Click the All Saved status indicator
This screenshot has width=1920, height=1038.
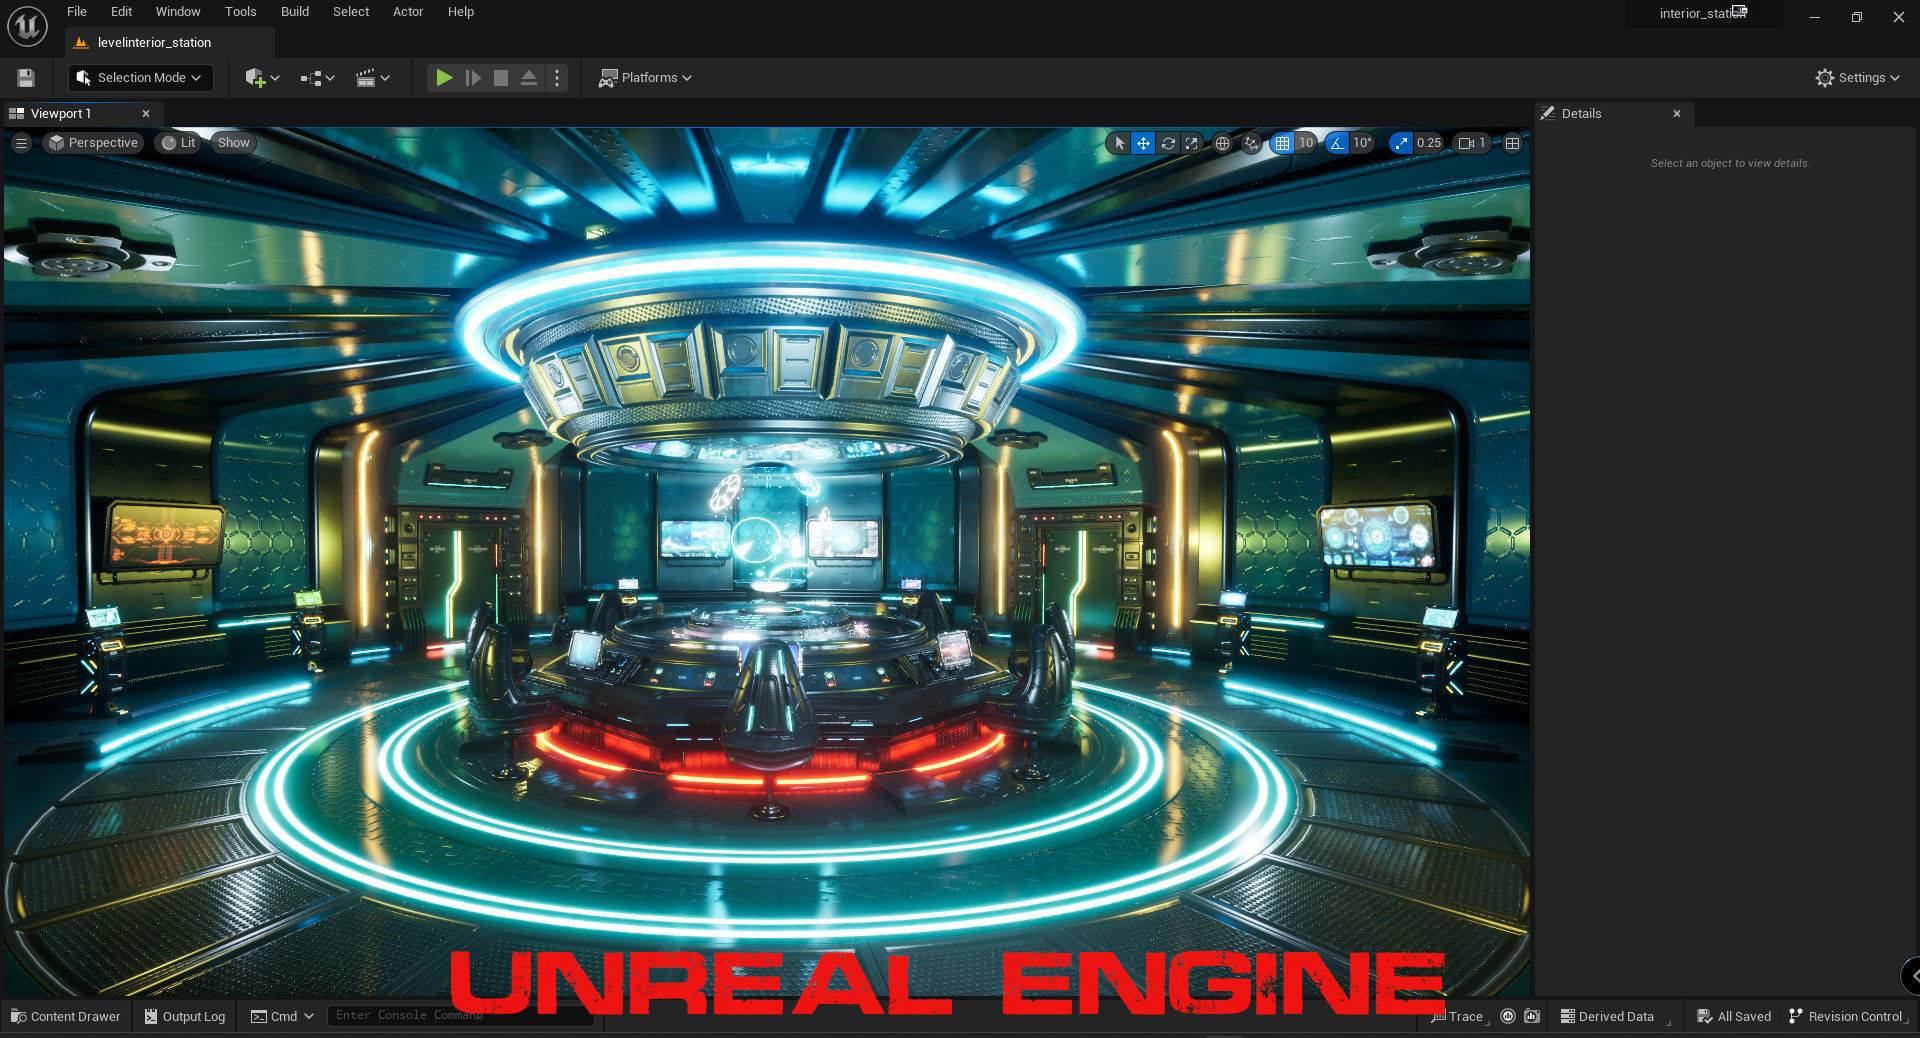(x=1734, y=1016)
